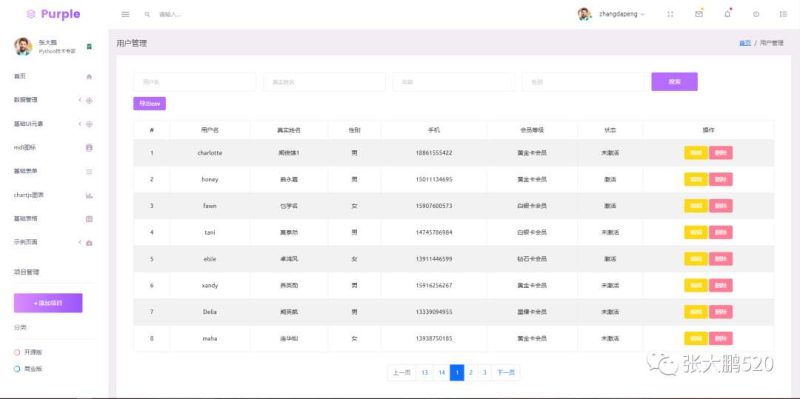This screenshot has height=399, width=800.
Task: Expand the 基础UI元素 menu chevron
Action: pos(80,124)
